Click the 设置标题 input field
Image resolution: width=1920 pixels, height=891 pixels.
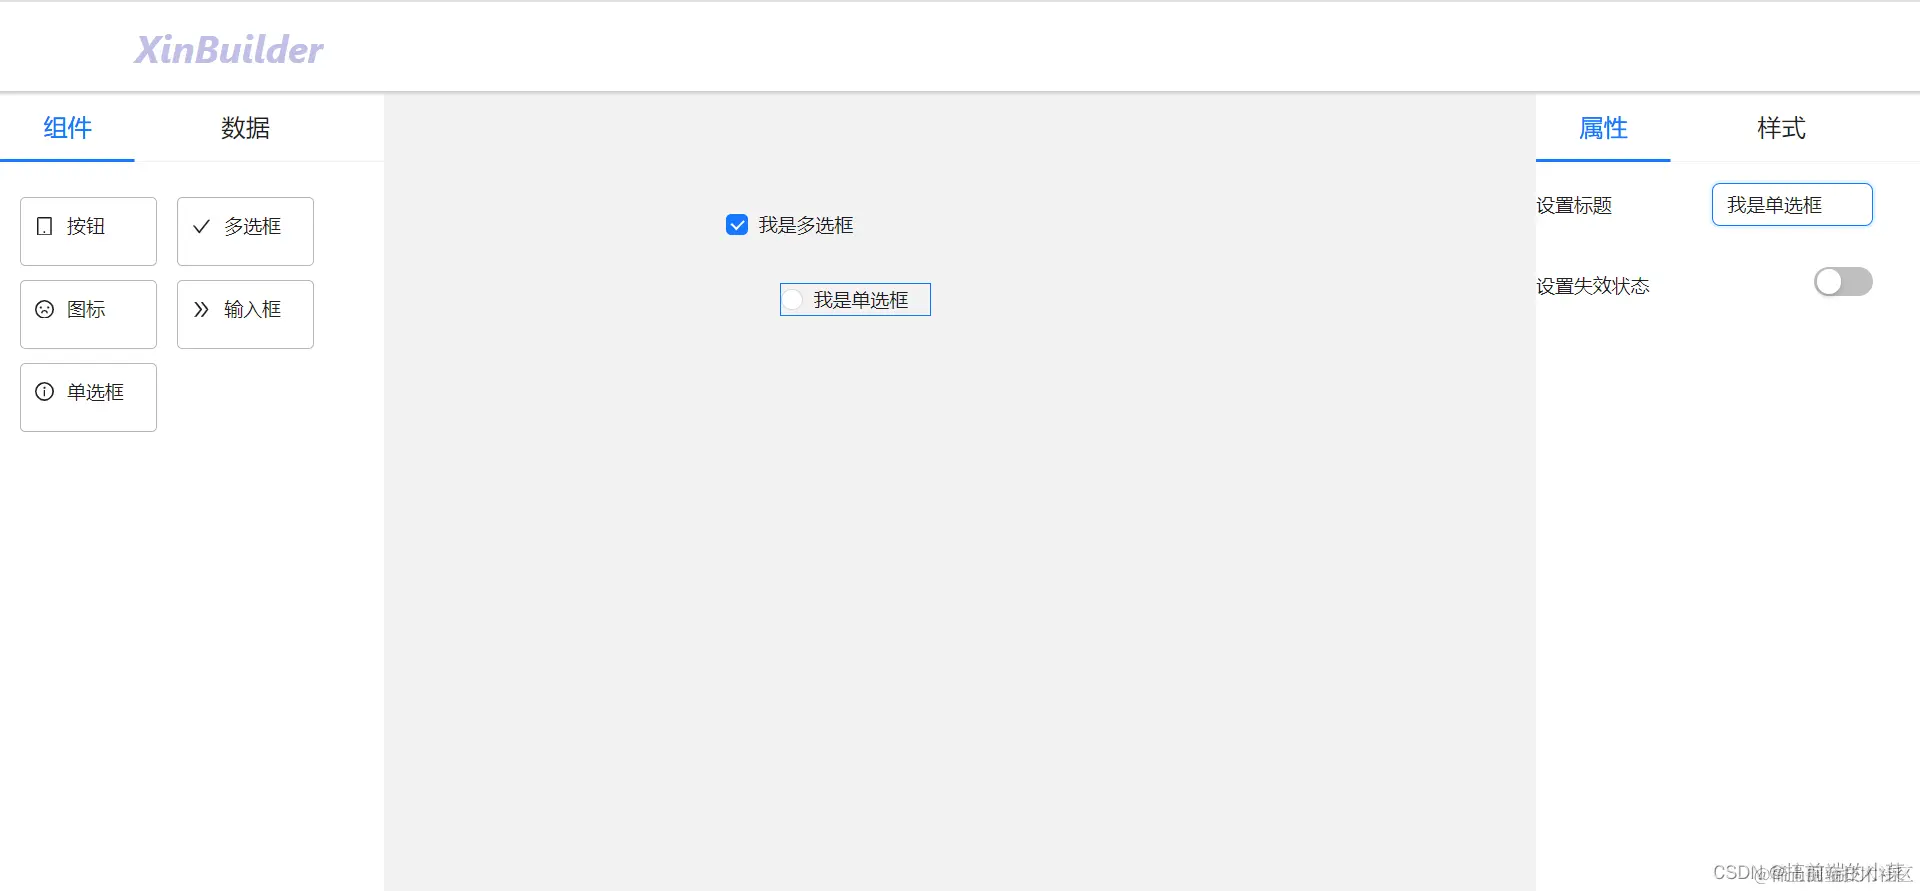(x=1792, y=205)
